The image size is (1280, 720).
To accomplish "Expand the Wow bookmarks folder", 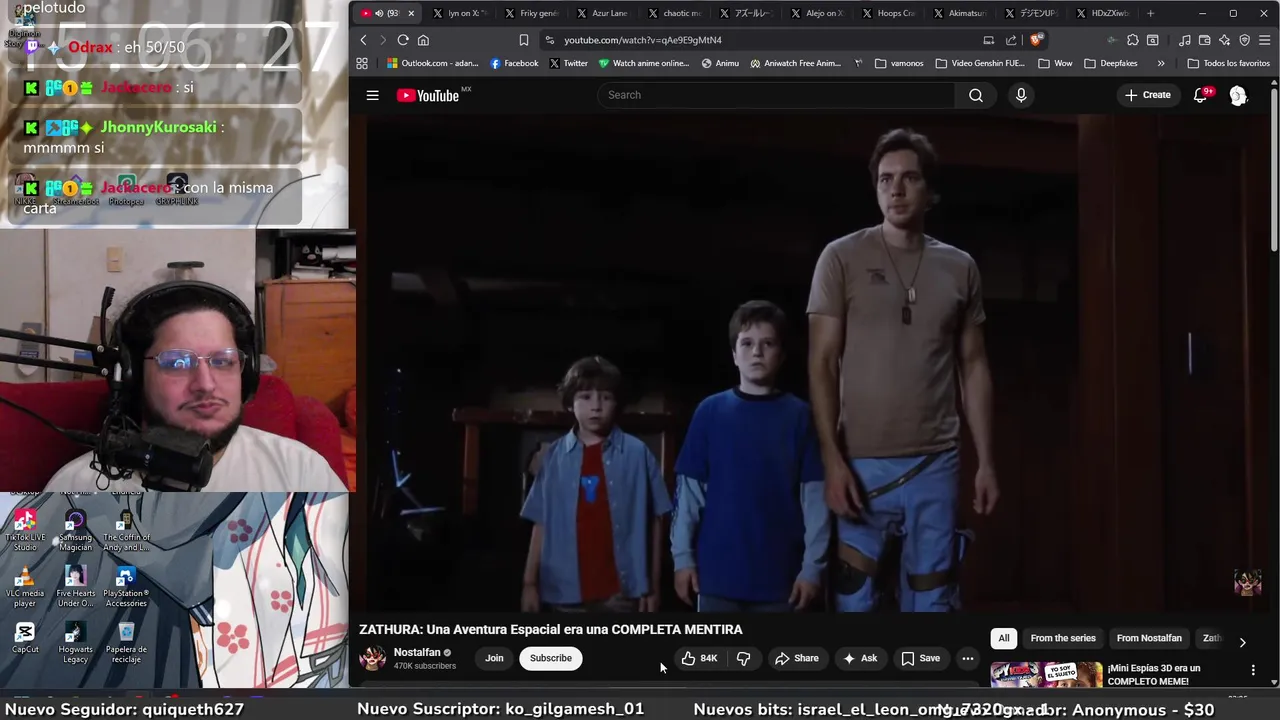I will pyautogui.click(x=1056, y=63).
